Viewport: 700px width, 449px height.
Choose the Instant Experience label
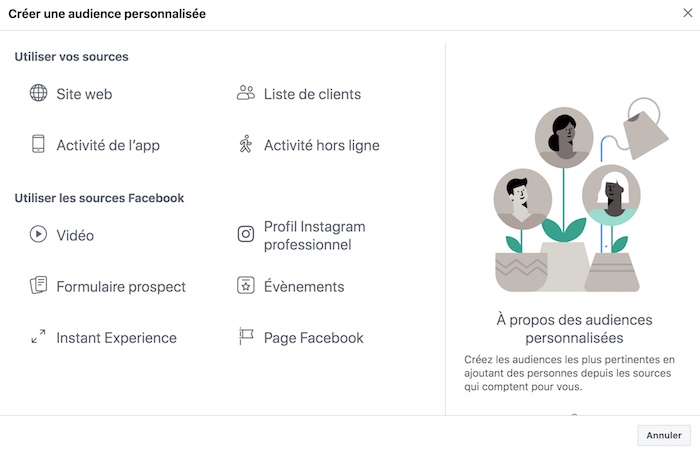(117, 338)
